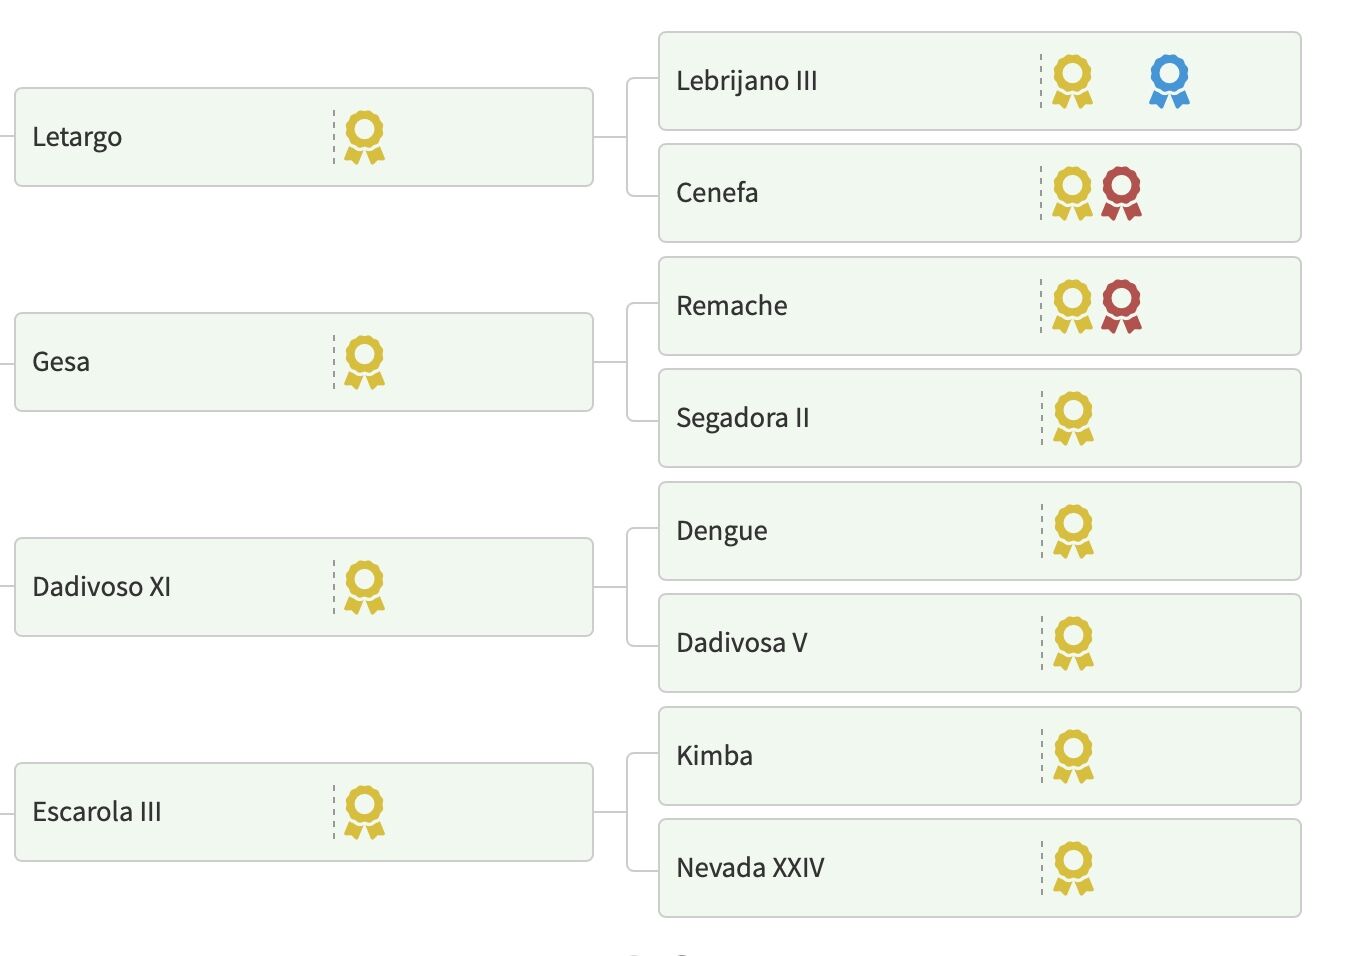Open the Remache horse name

(x=731, y=306)
